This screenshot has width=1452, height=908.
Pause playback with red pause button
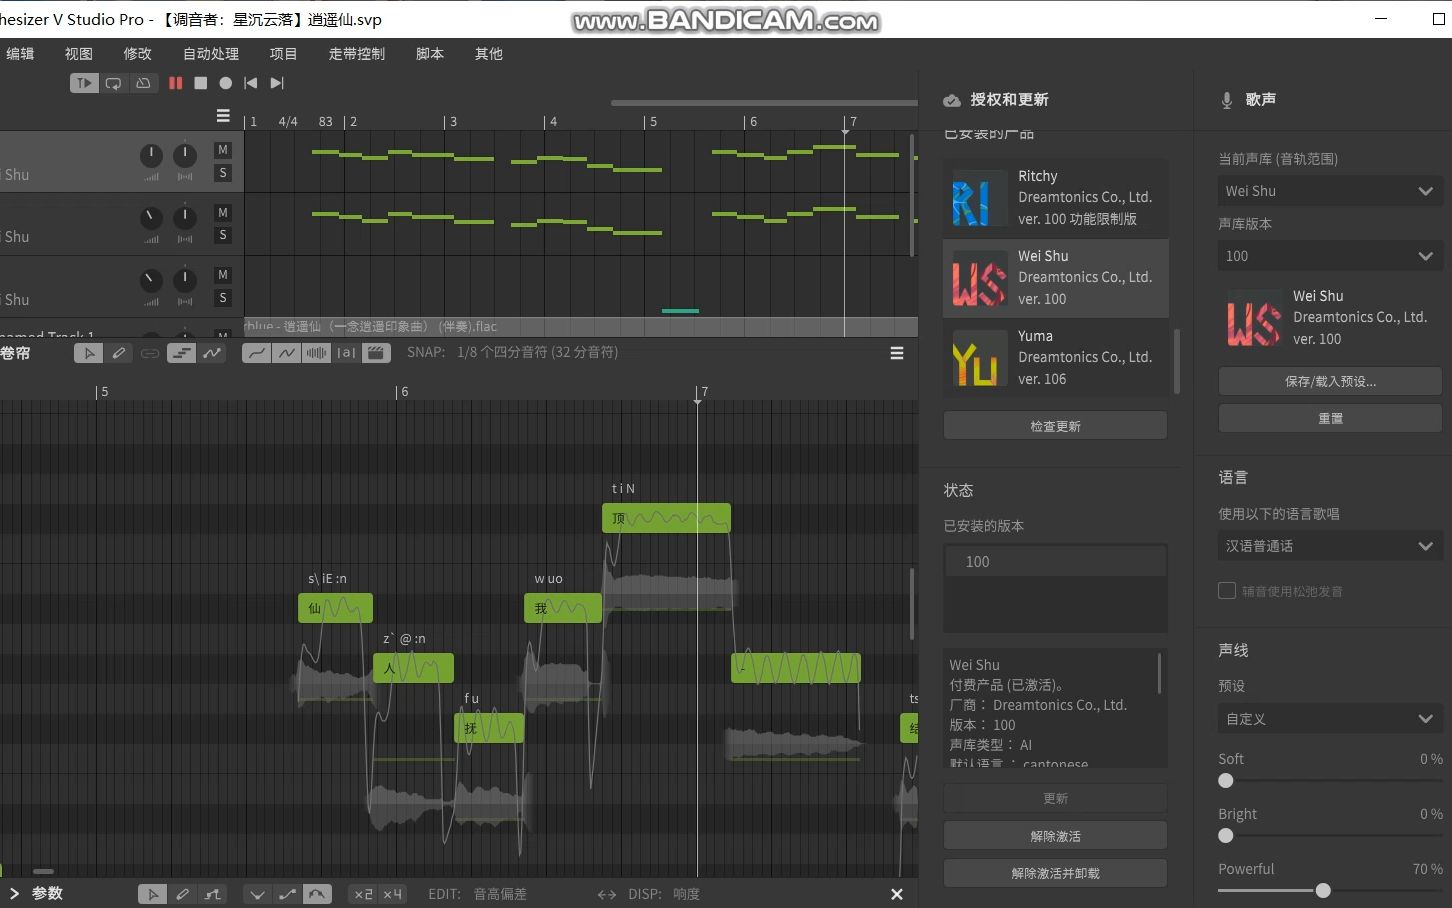click(176, 83)
